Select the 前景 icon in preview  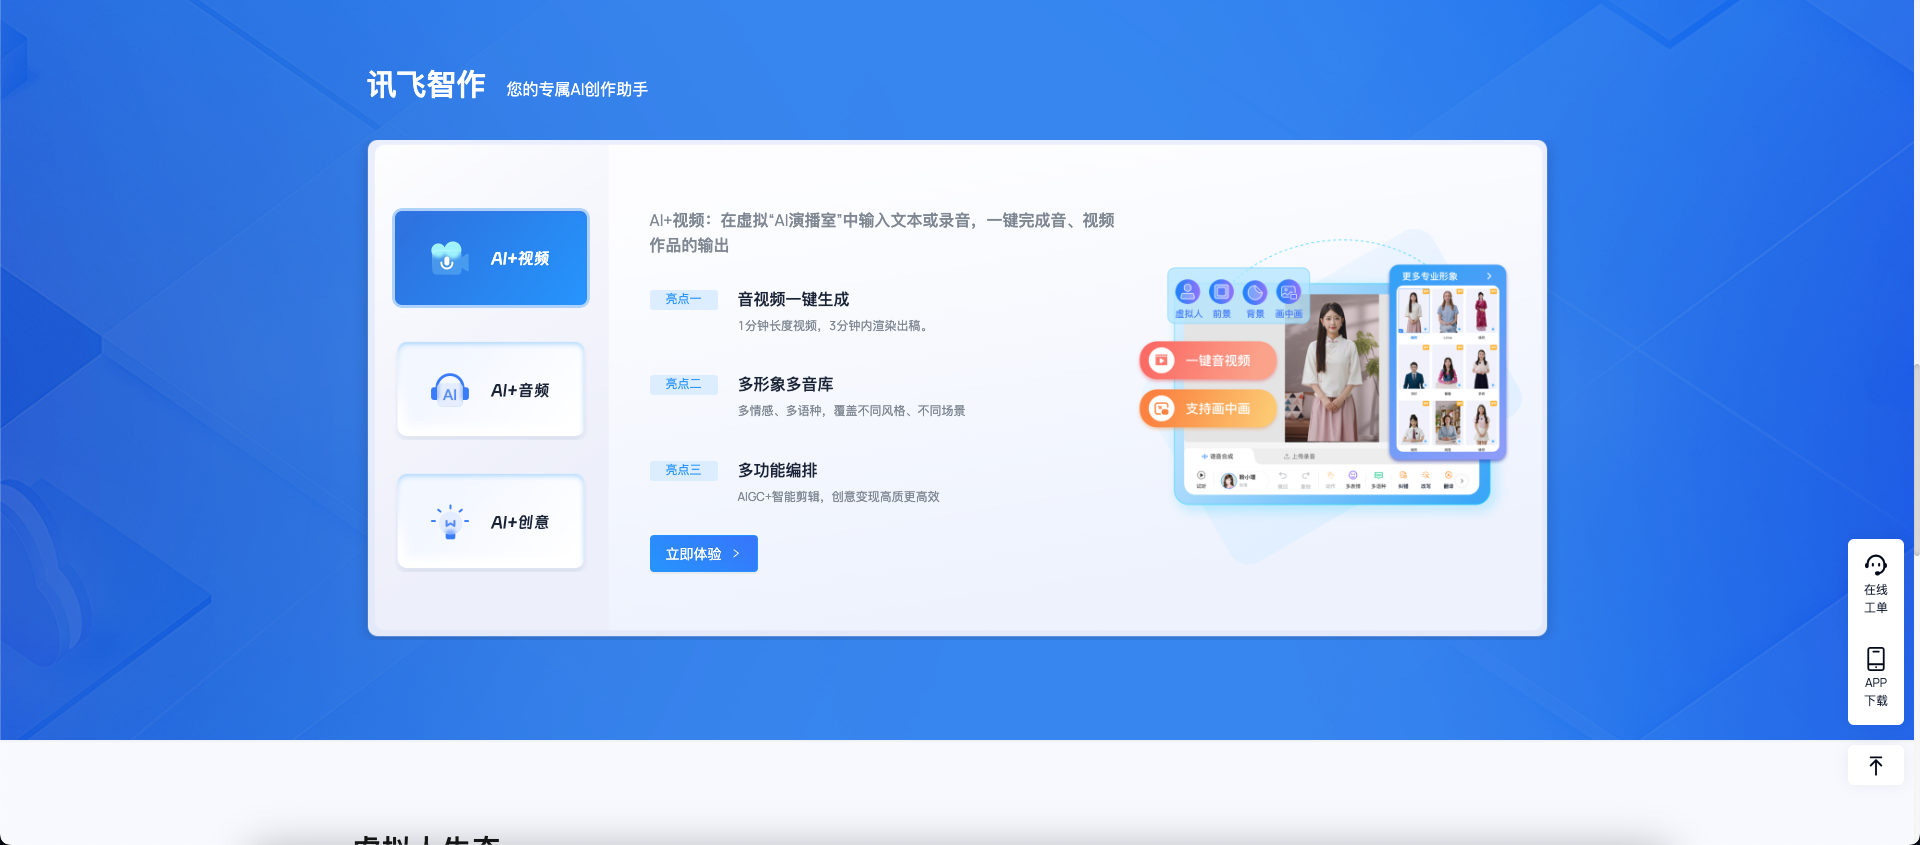pyautogui.click(x=1221, y=292)
